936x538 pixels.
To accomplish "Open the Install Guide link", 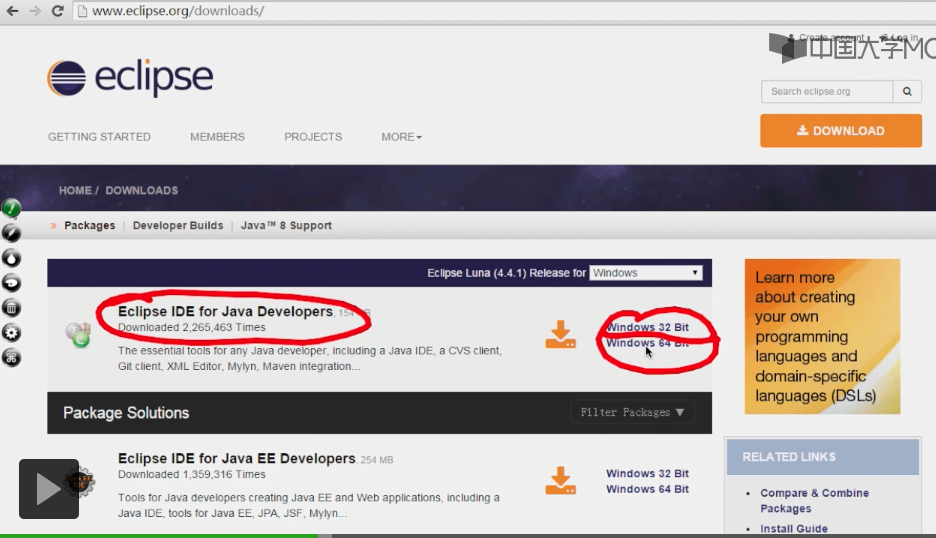I will [x=794, y=528].
